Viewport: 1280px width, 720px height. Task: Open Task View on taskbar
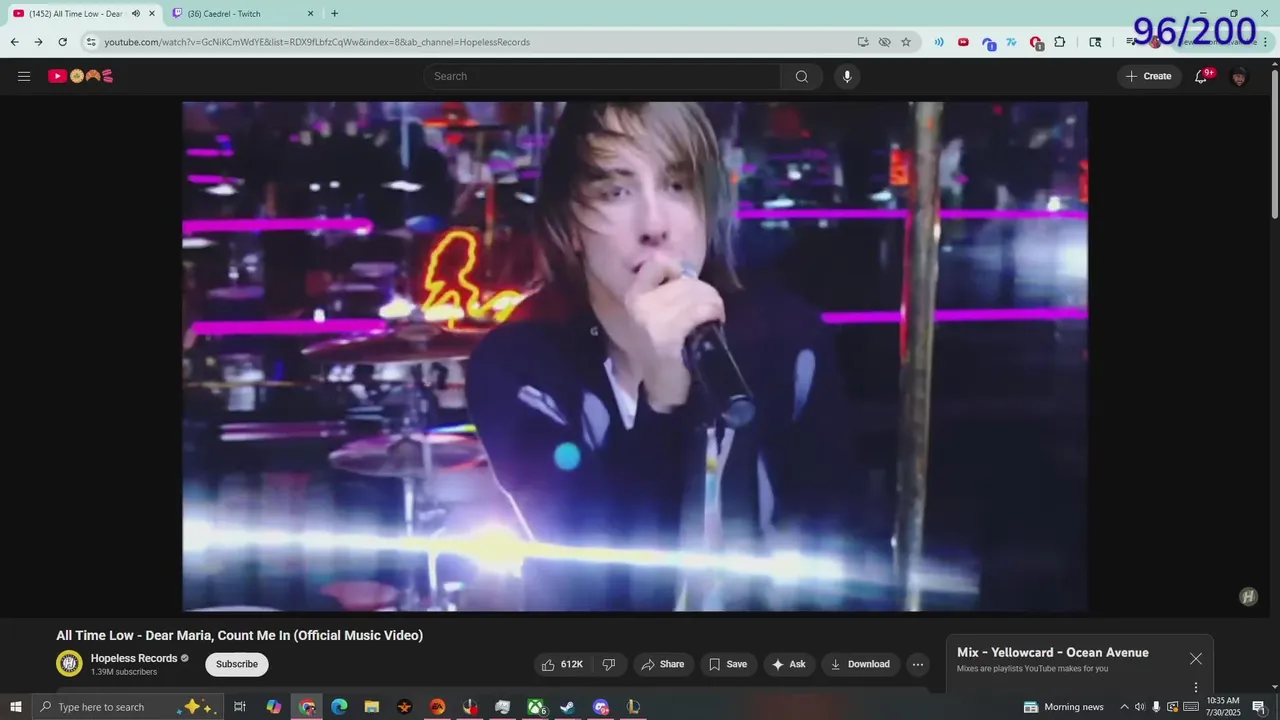click(x=240, y=707)
